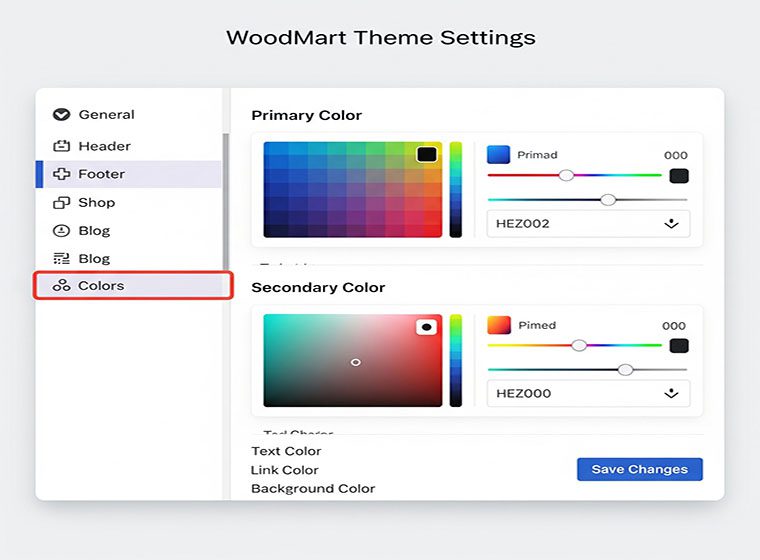Click the black handle in Primary Color grid
The height and width of the screenshot is (560, 760).
tap(427, 154)
